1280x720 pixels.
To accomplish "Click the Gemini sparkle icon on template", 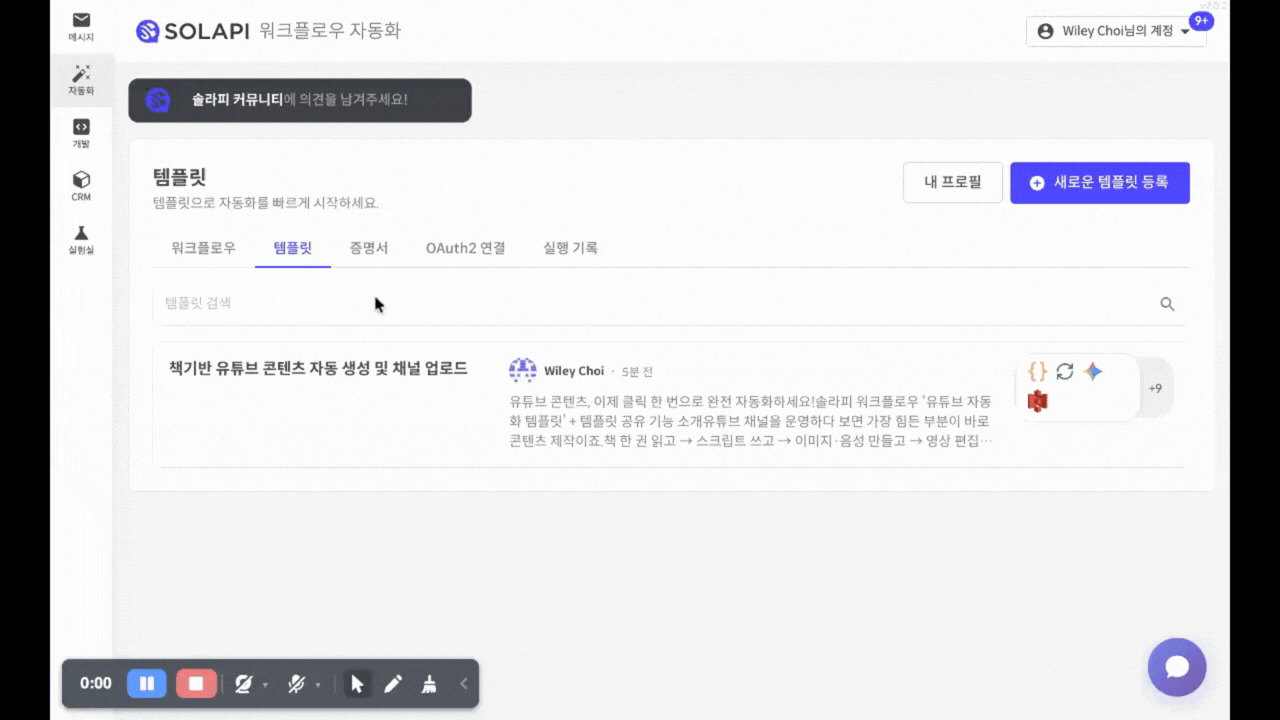I will pyautogui.click(x=1093, y=371).
